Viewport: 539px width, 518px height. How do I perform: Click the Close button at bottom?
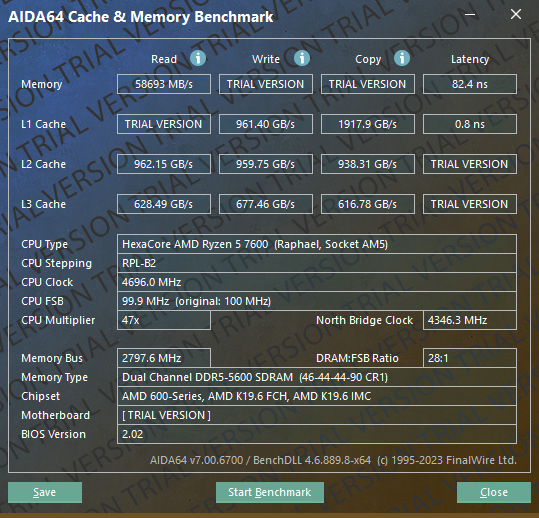tap(494, 492)
